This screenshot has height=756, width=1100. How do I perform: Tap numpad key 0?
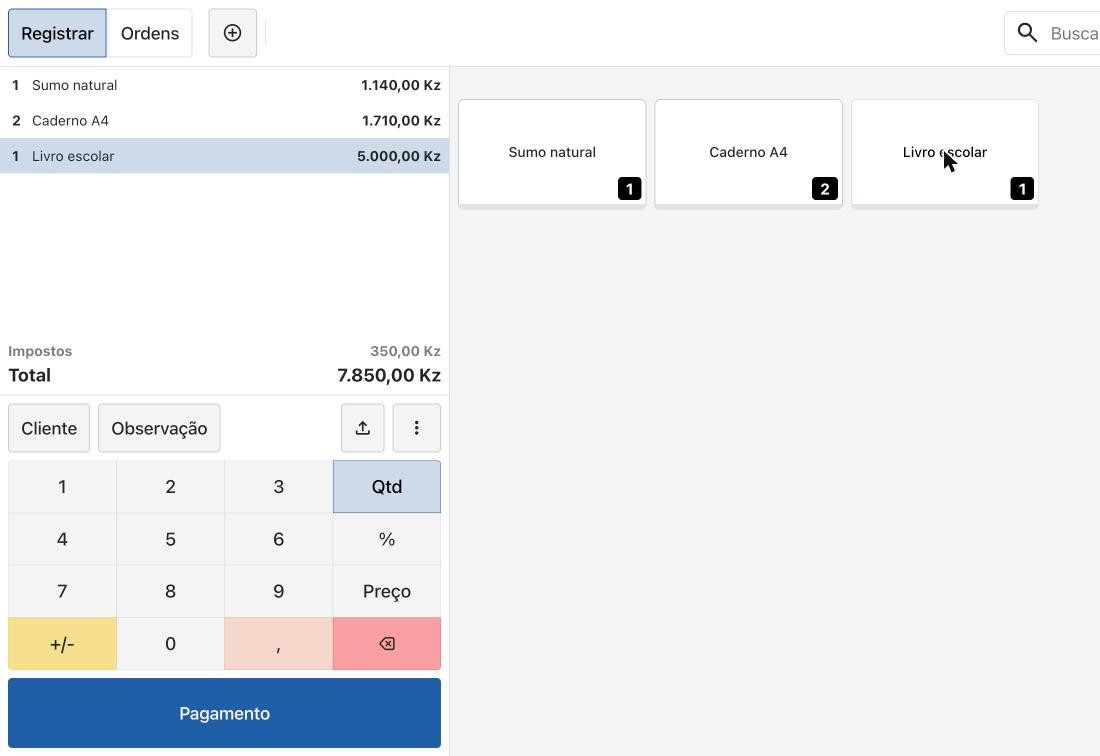(x=170, y=644)
